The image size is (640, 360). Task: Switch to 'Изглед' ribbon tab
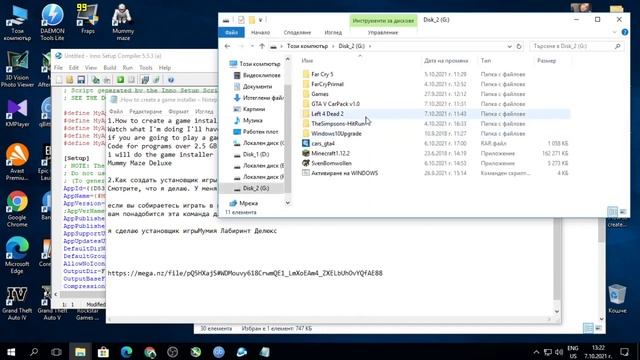tap(333, 32)
